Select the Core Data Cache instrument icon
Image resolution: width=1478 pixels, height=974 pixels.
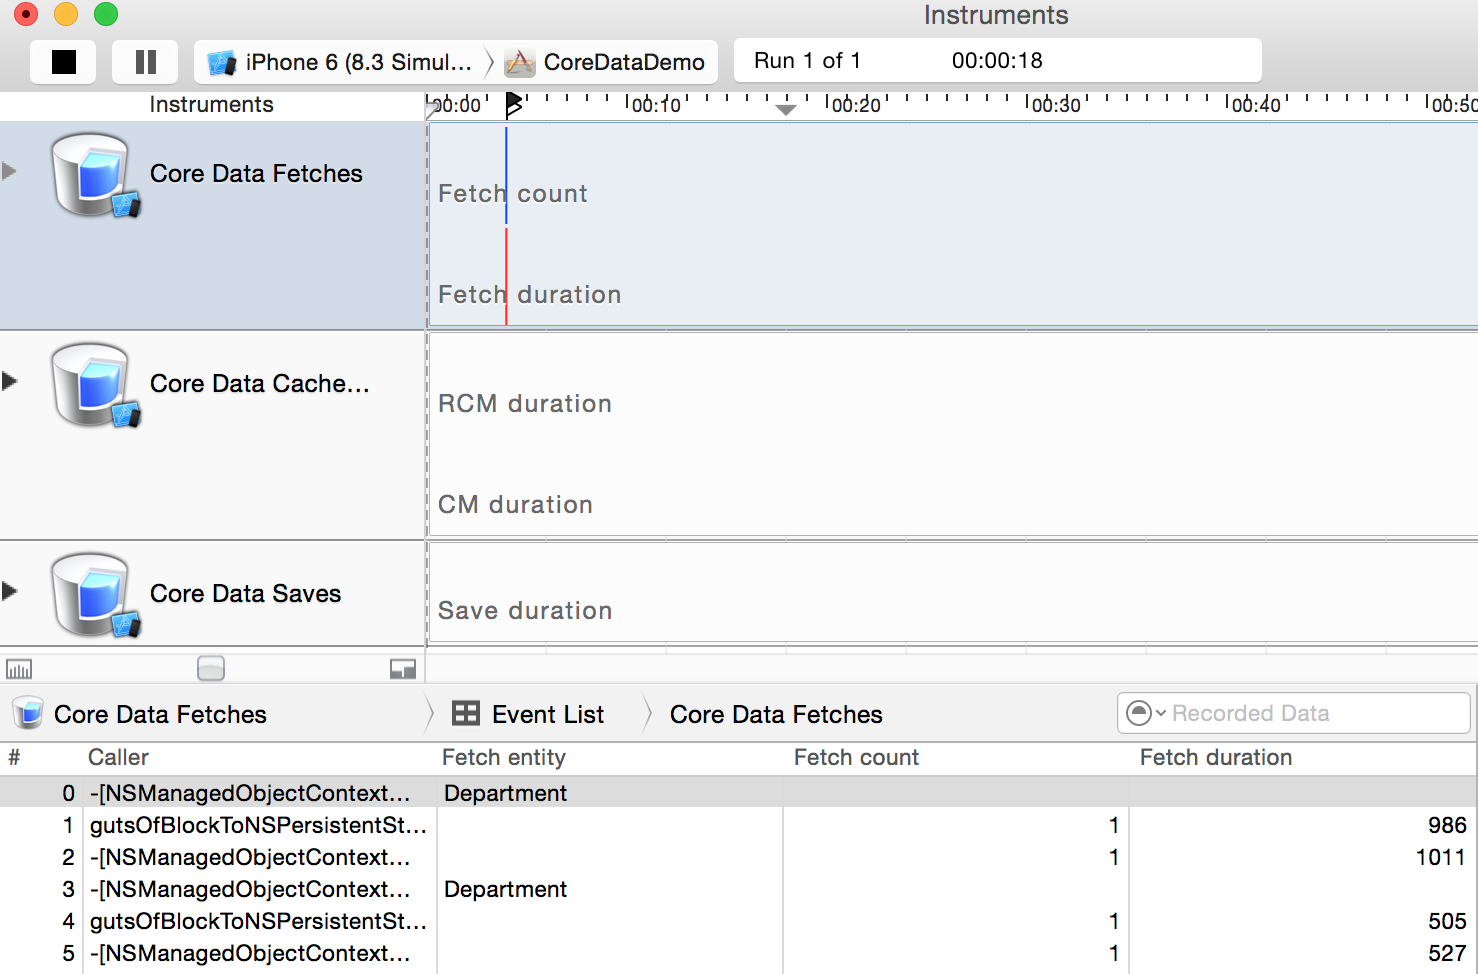click(x=95, y=385)
